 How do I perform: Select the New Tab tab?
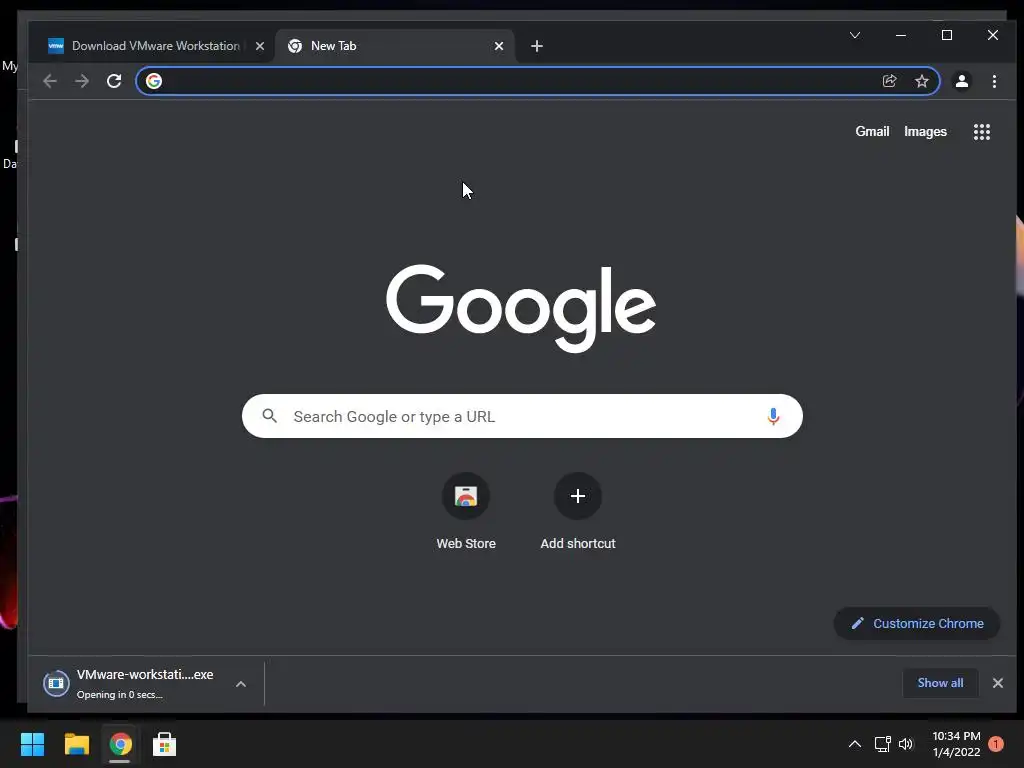394,46
